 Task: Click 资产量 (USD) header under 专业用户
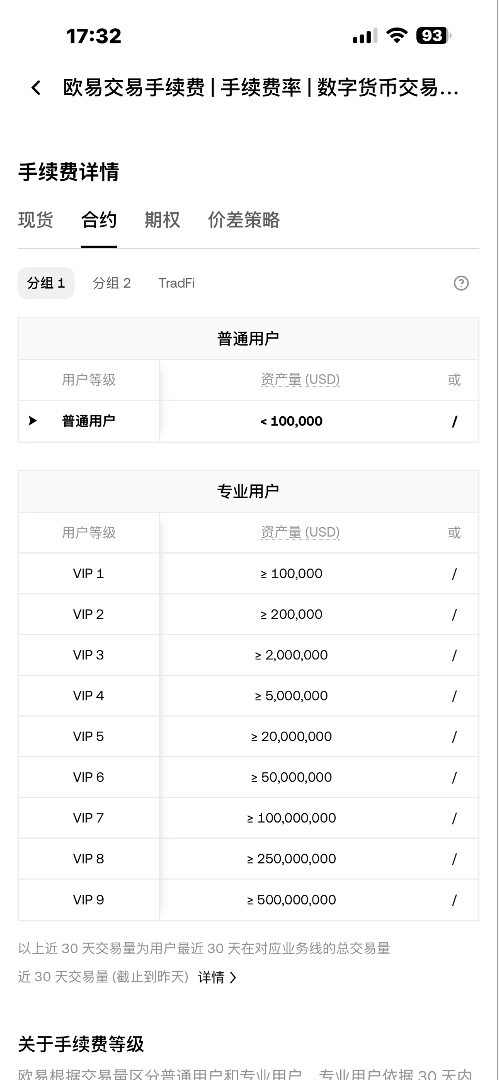pyautogui.click(x=300, y=532)
